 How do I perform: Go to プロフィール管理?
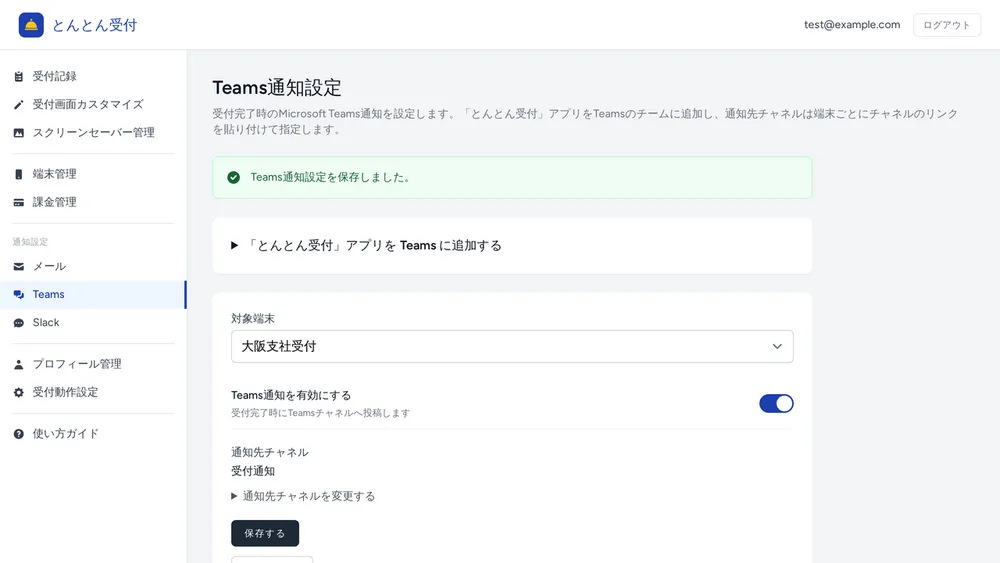point(93,364)
